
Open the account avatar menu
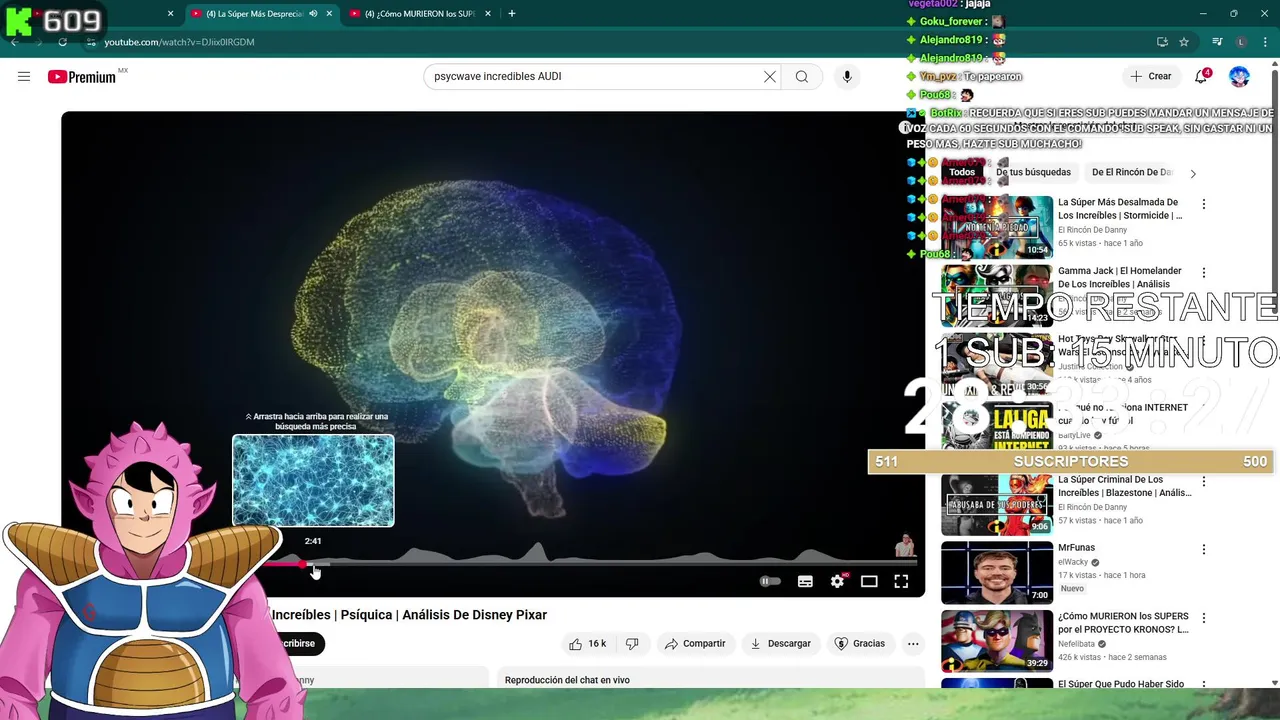click(x=1239, y=76)
